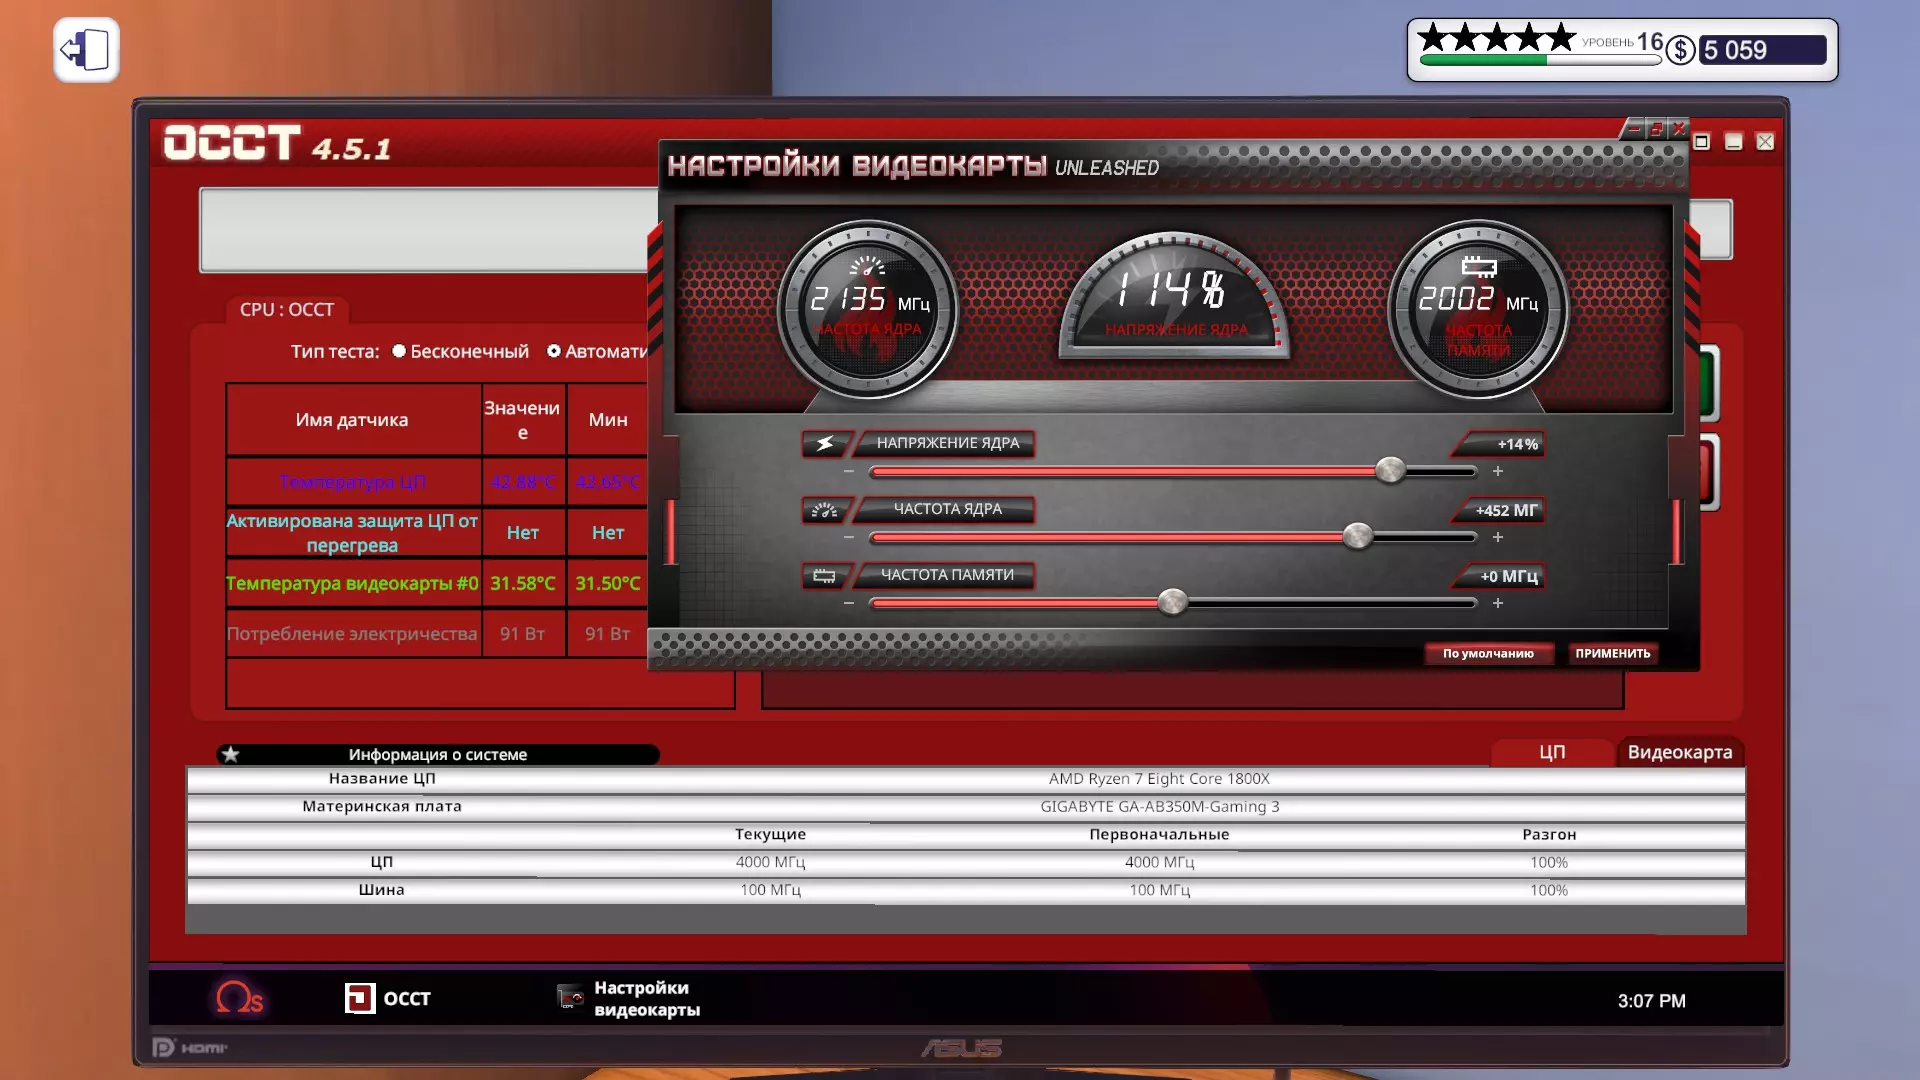Select the Бесконечный test type radio
This screenshot has width=1920, height=1080.
point(399,351)
